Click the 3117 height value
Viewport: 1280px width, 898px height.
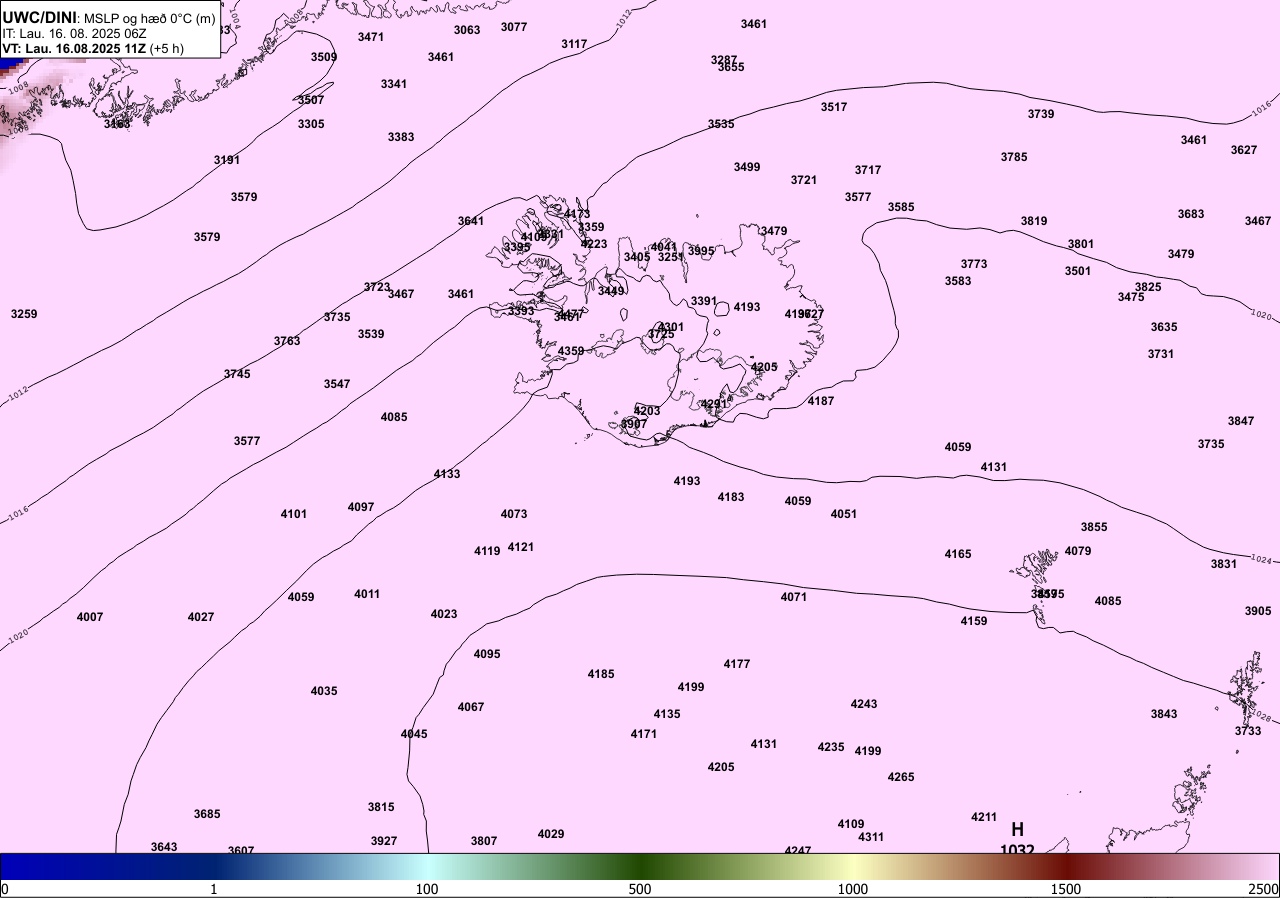coord(574,44)
